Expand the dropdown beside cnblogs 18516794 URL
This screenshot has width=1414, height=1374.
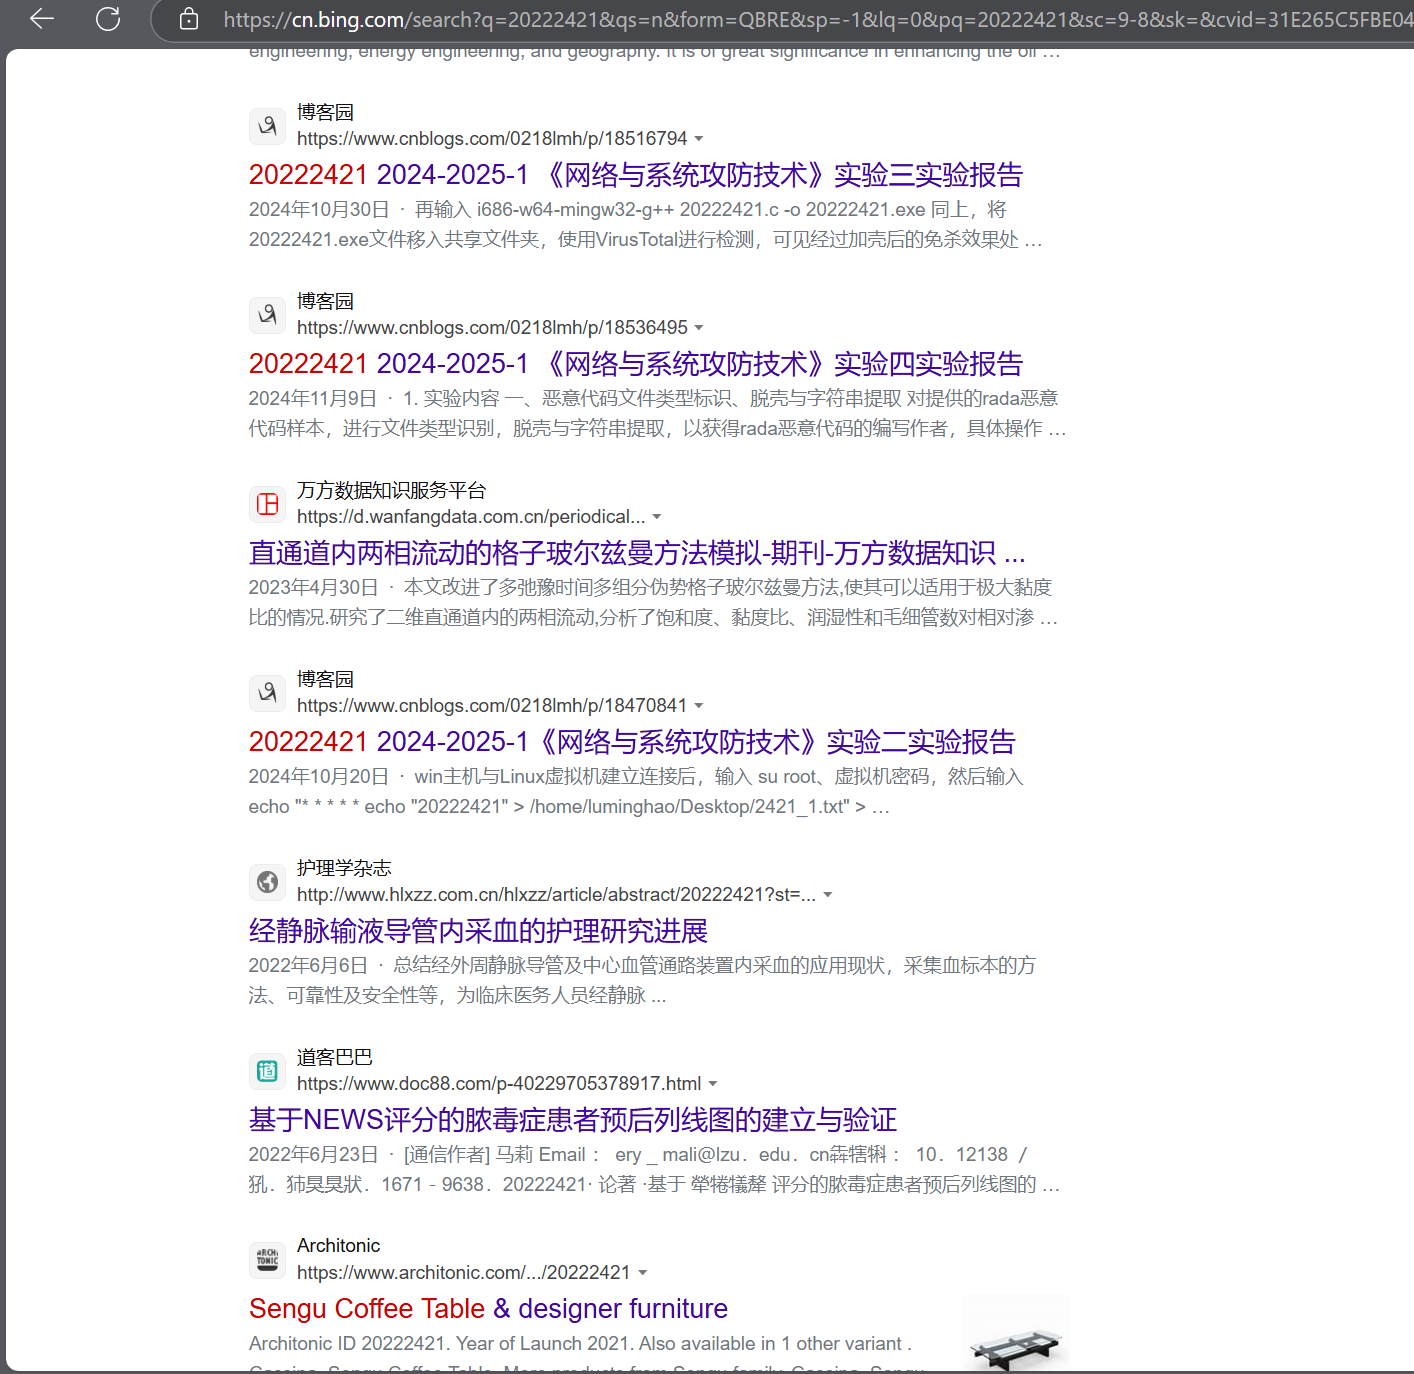click(699, 139)
